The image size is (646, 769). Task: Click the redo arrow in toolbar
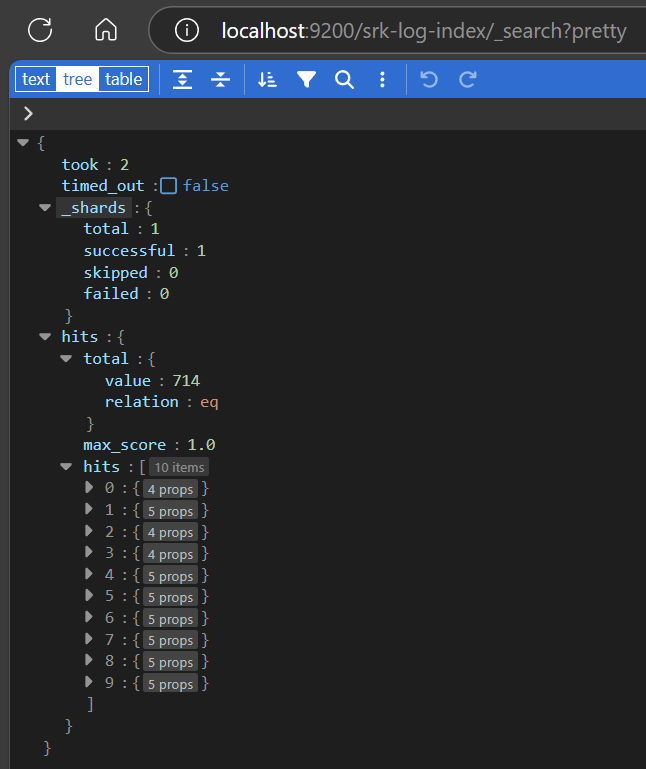click(467, 80)
